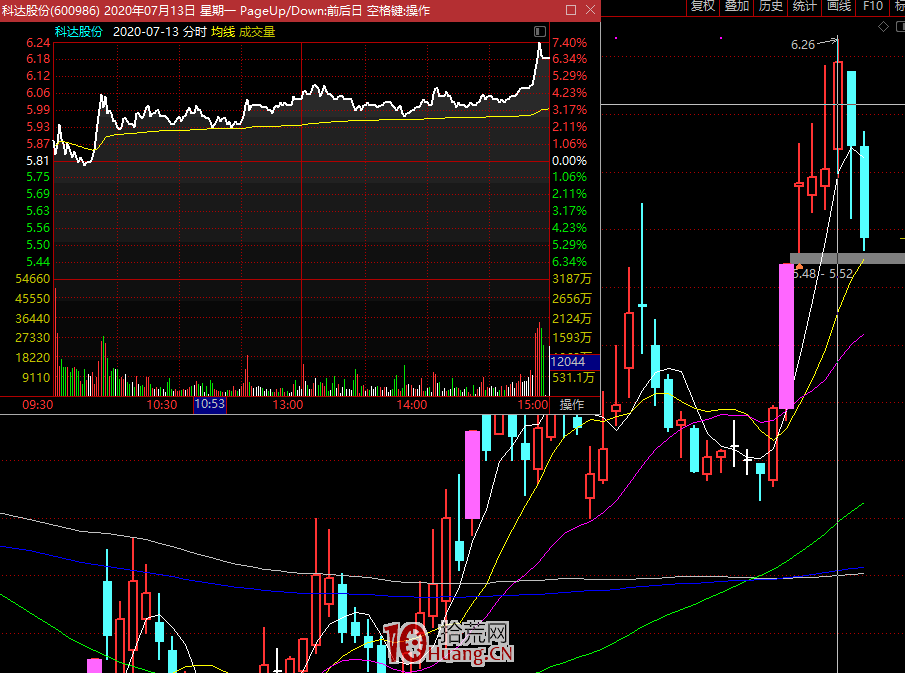Open F10 company information

click(x=873, y=6)
